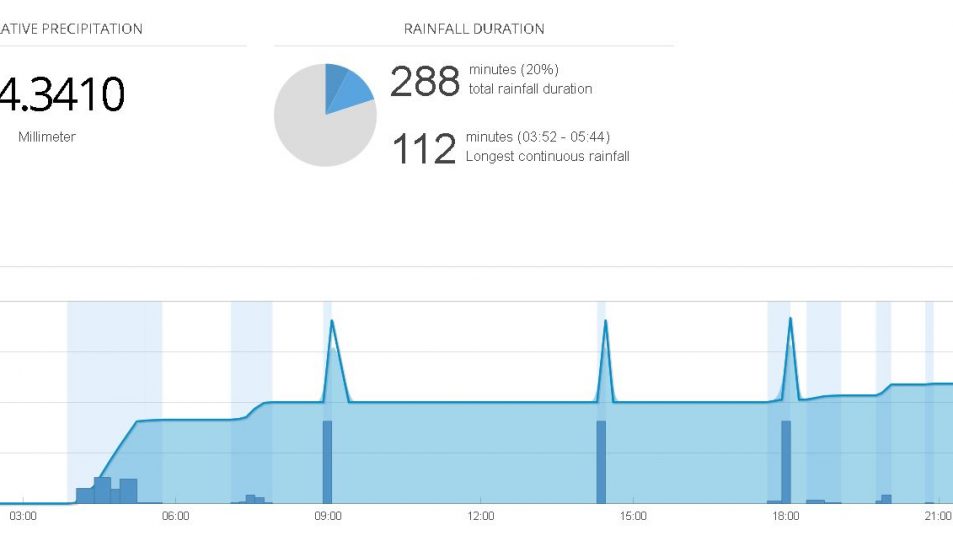Click the dark blue slice of the pie chart
953x536 pixels.
coord(337,82)
